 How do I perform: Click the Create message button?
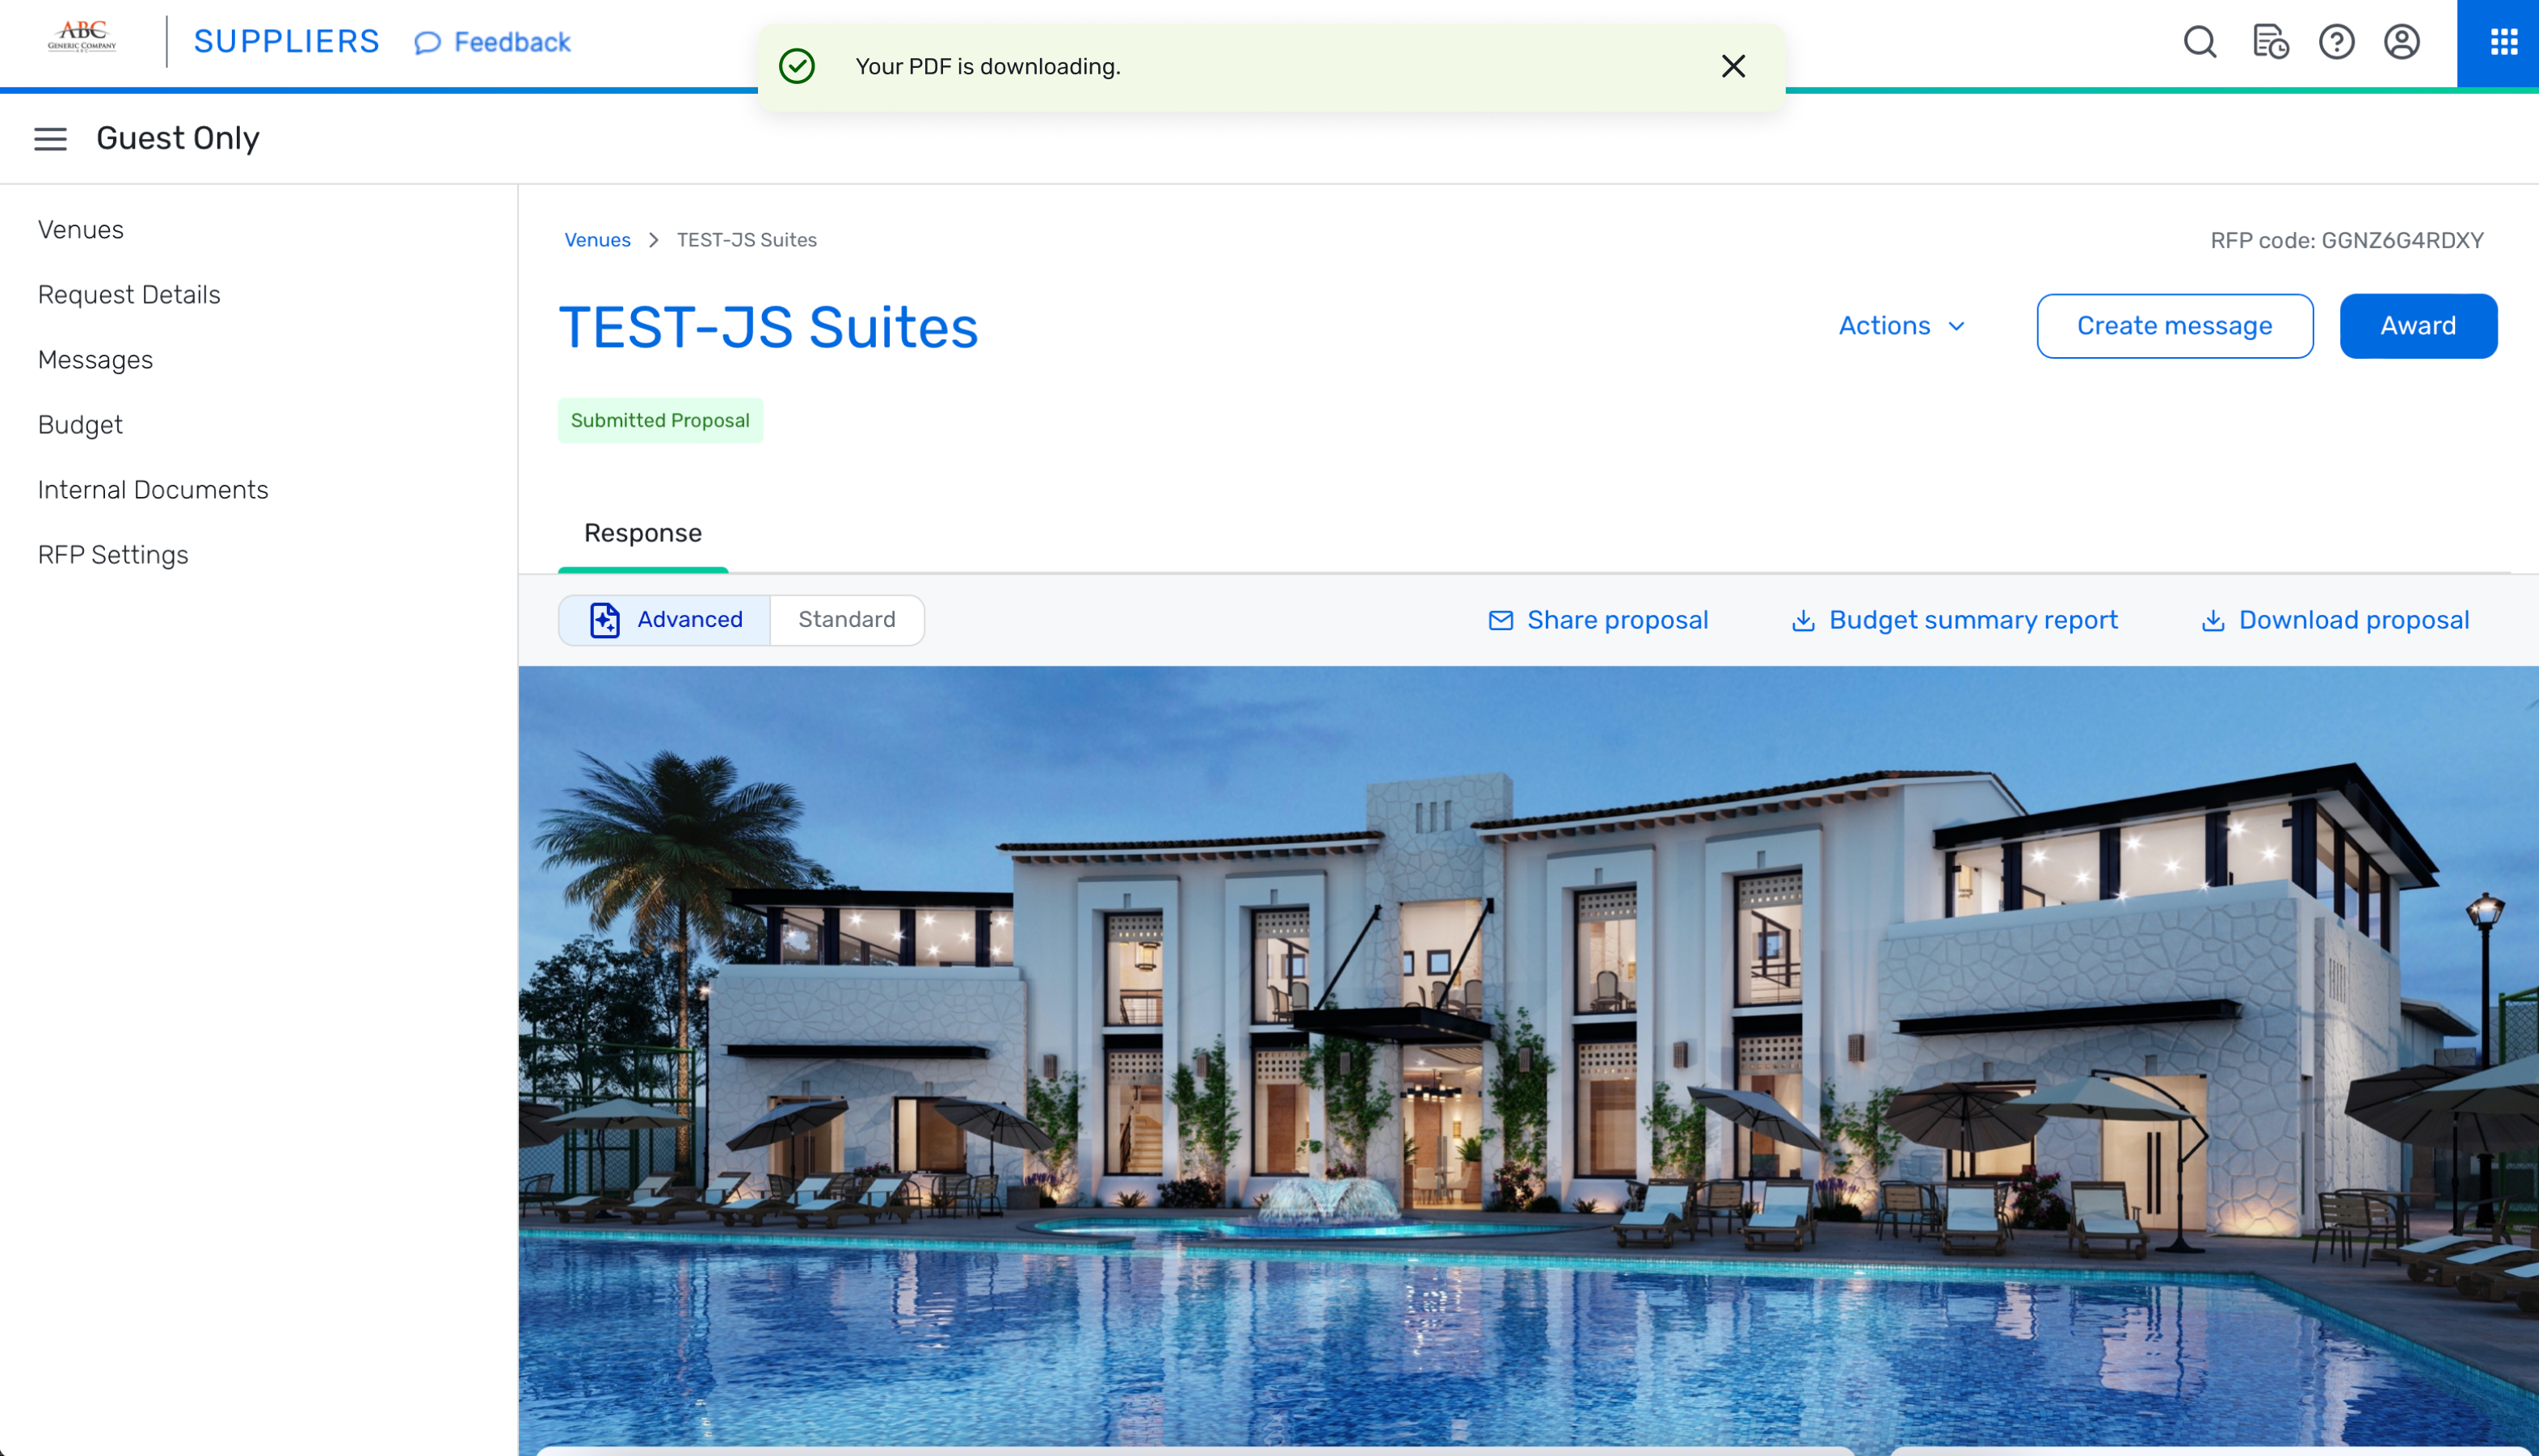(2175, 326)
